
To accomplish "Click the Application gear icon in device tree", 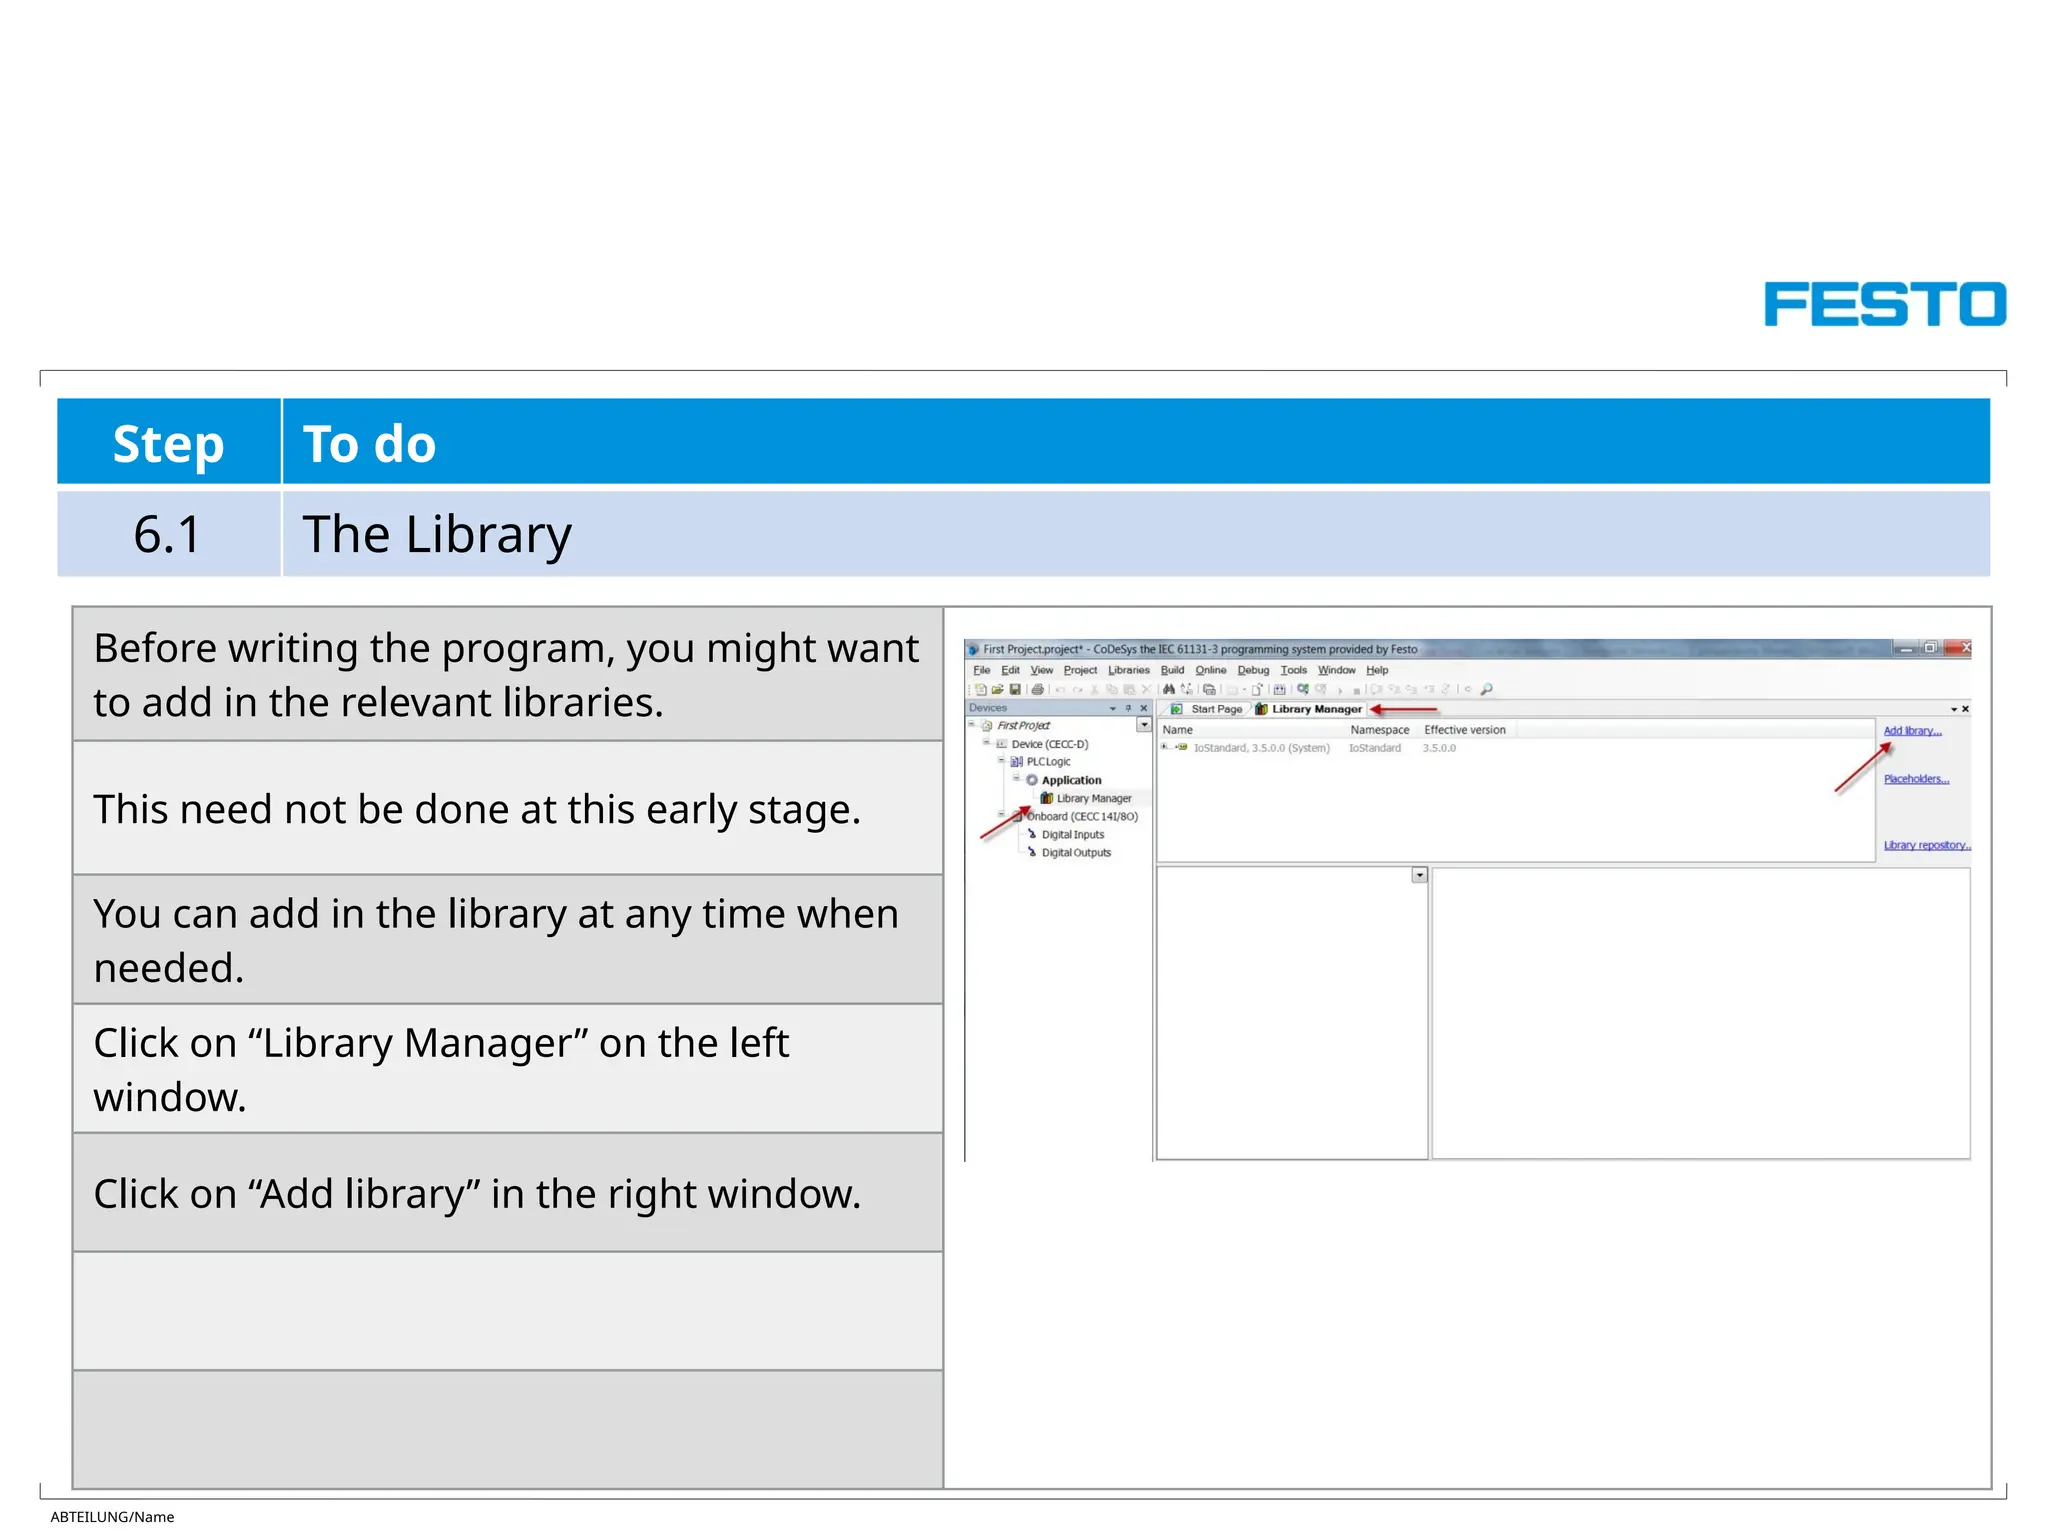I will coord(1032,780).
